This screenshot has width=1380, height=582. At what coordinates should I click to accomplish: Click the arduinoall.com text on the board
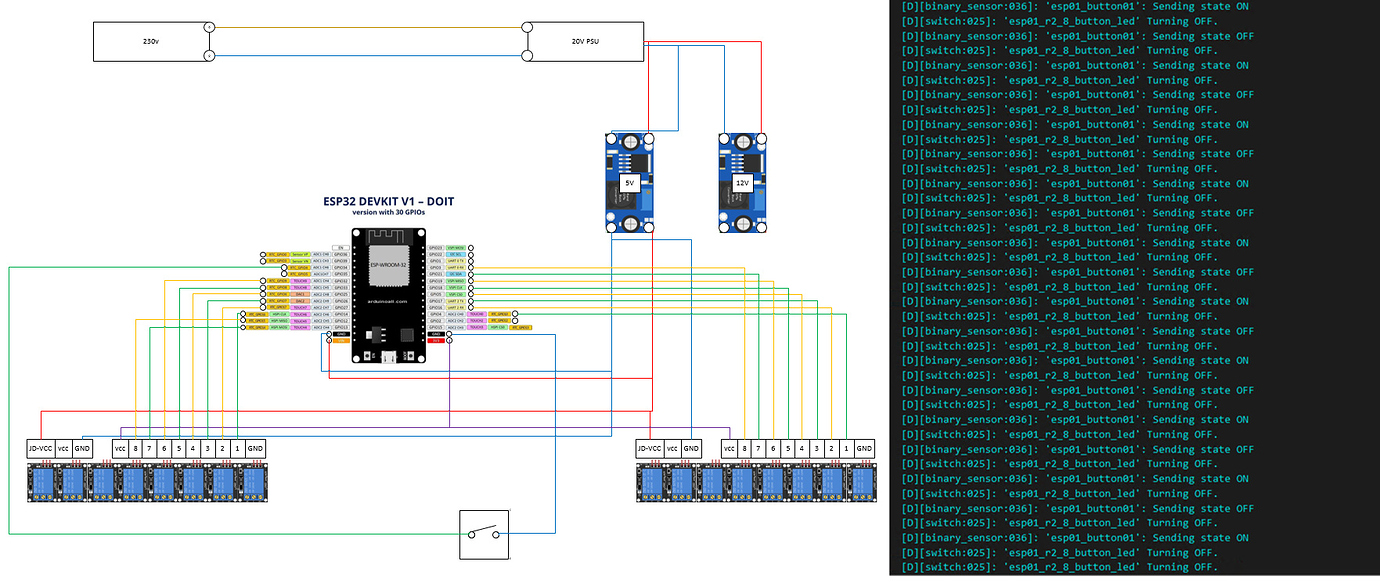coord(388,299)
